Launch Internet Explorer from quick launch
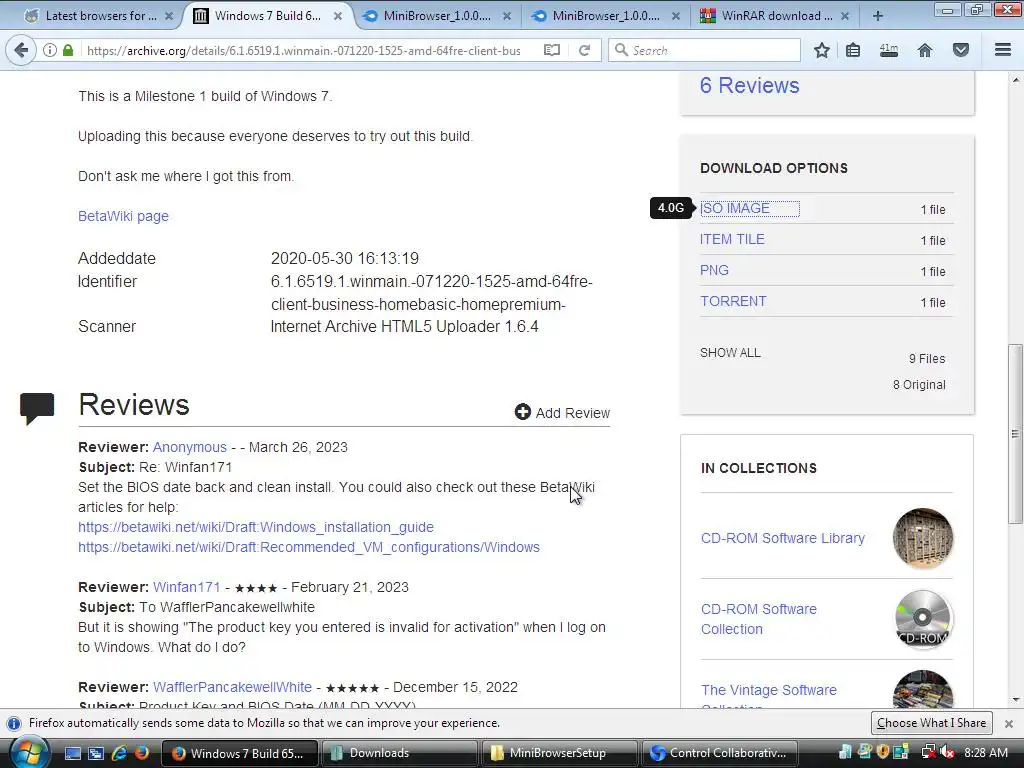The image size is (1024, 768). pos(119,753)
